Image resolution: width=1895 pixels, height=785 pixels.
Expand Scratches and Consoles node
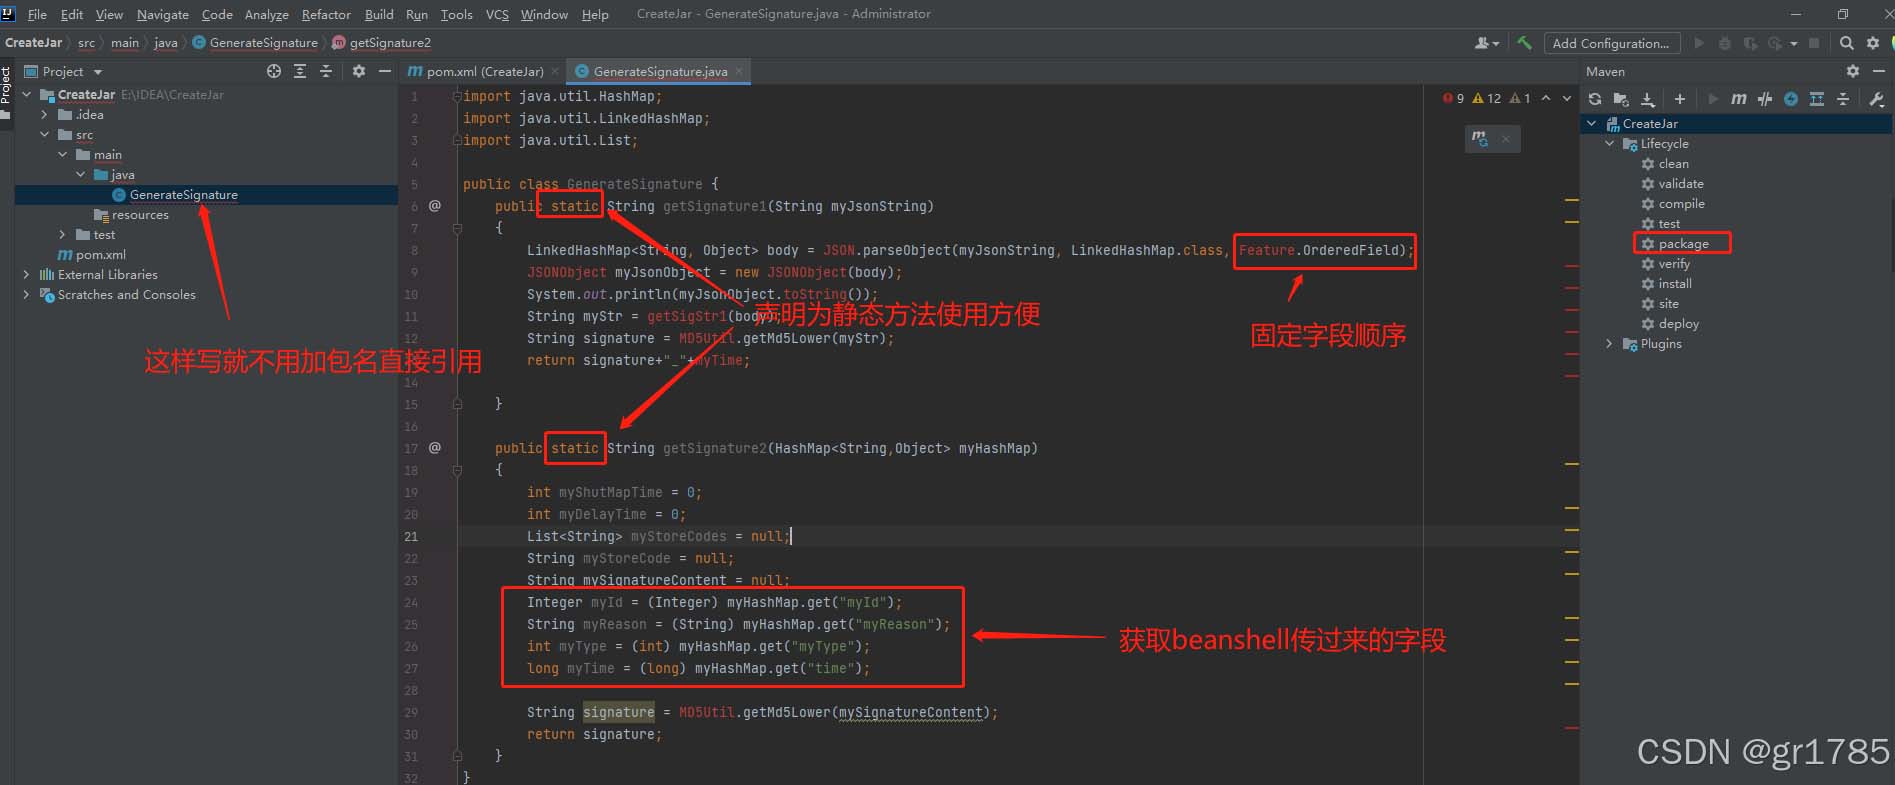tap(26, 295)
